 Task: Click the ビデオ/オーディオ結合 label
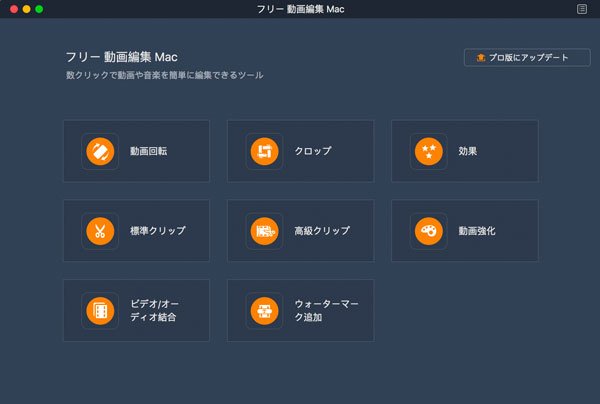coord(155,310)
